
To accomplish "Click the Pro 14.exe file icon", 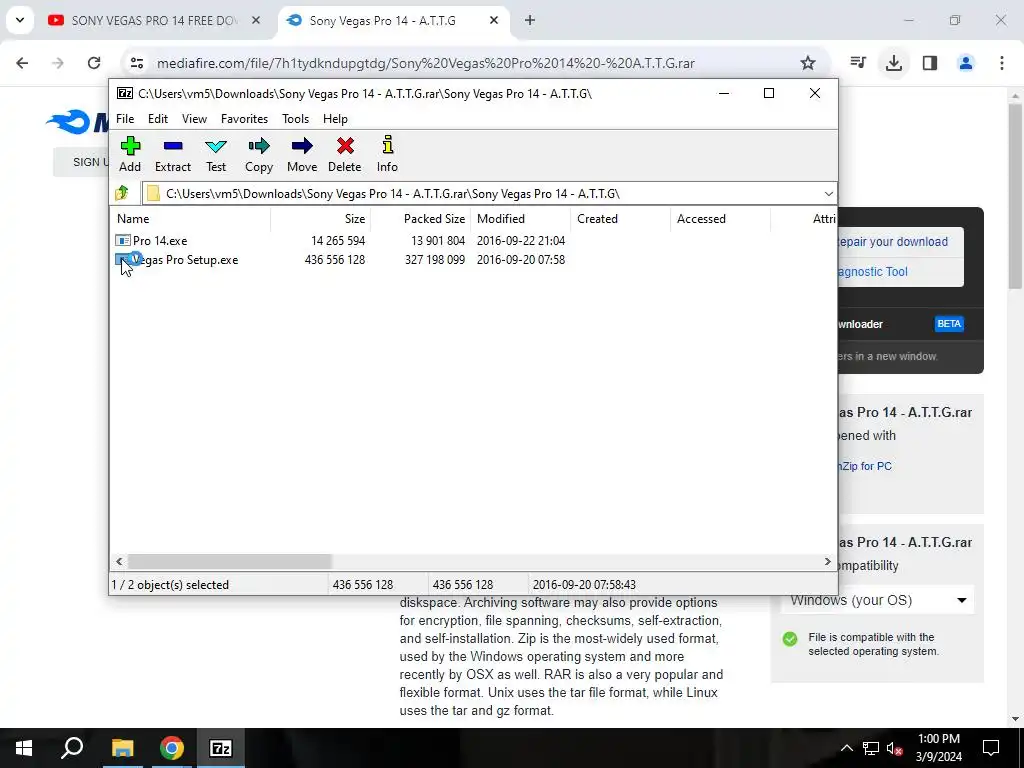I will (x=123, y=241).
